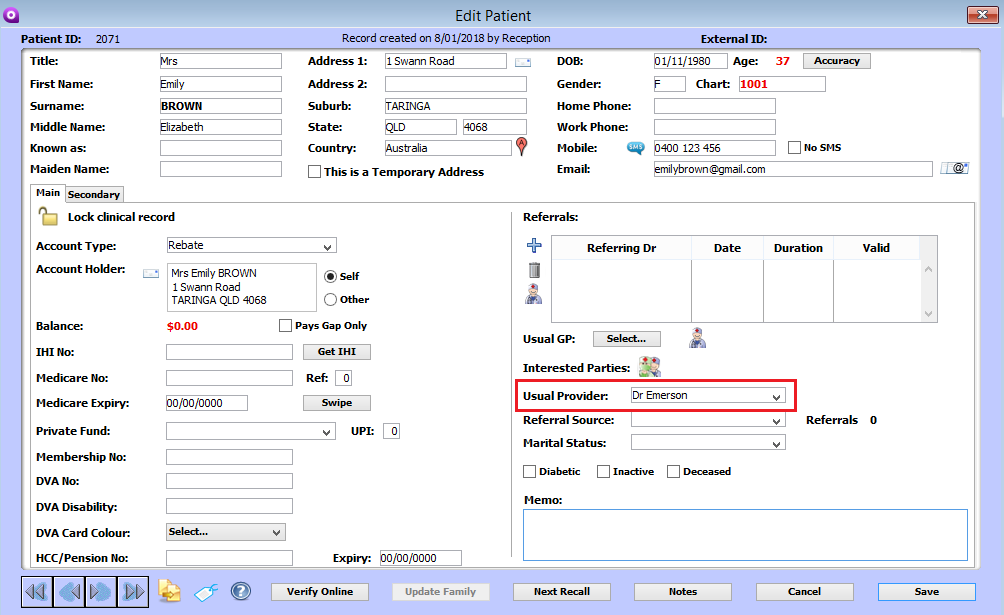Click the tag label icon in bottom bar

click(206, 592)
